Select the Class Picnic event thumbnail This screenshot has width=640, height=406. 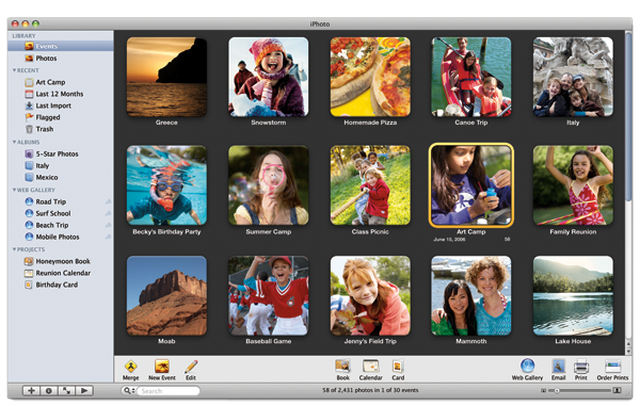point(370,185)
